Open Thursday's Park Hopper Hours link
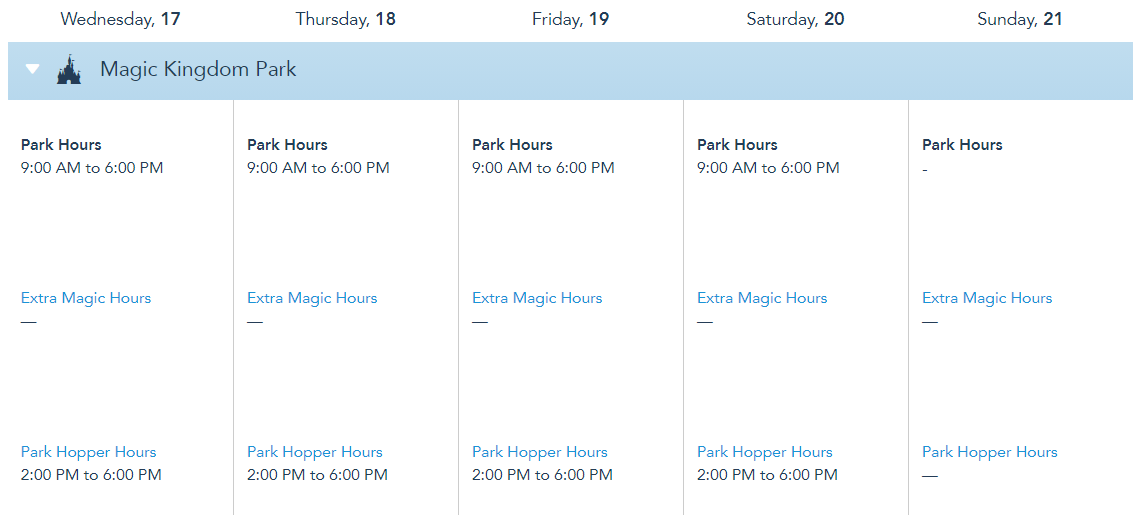The image size is (1142, 515). pos(315,452)
